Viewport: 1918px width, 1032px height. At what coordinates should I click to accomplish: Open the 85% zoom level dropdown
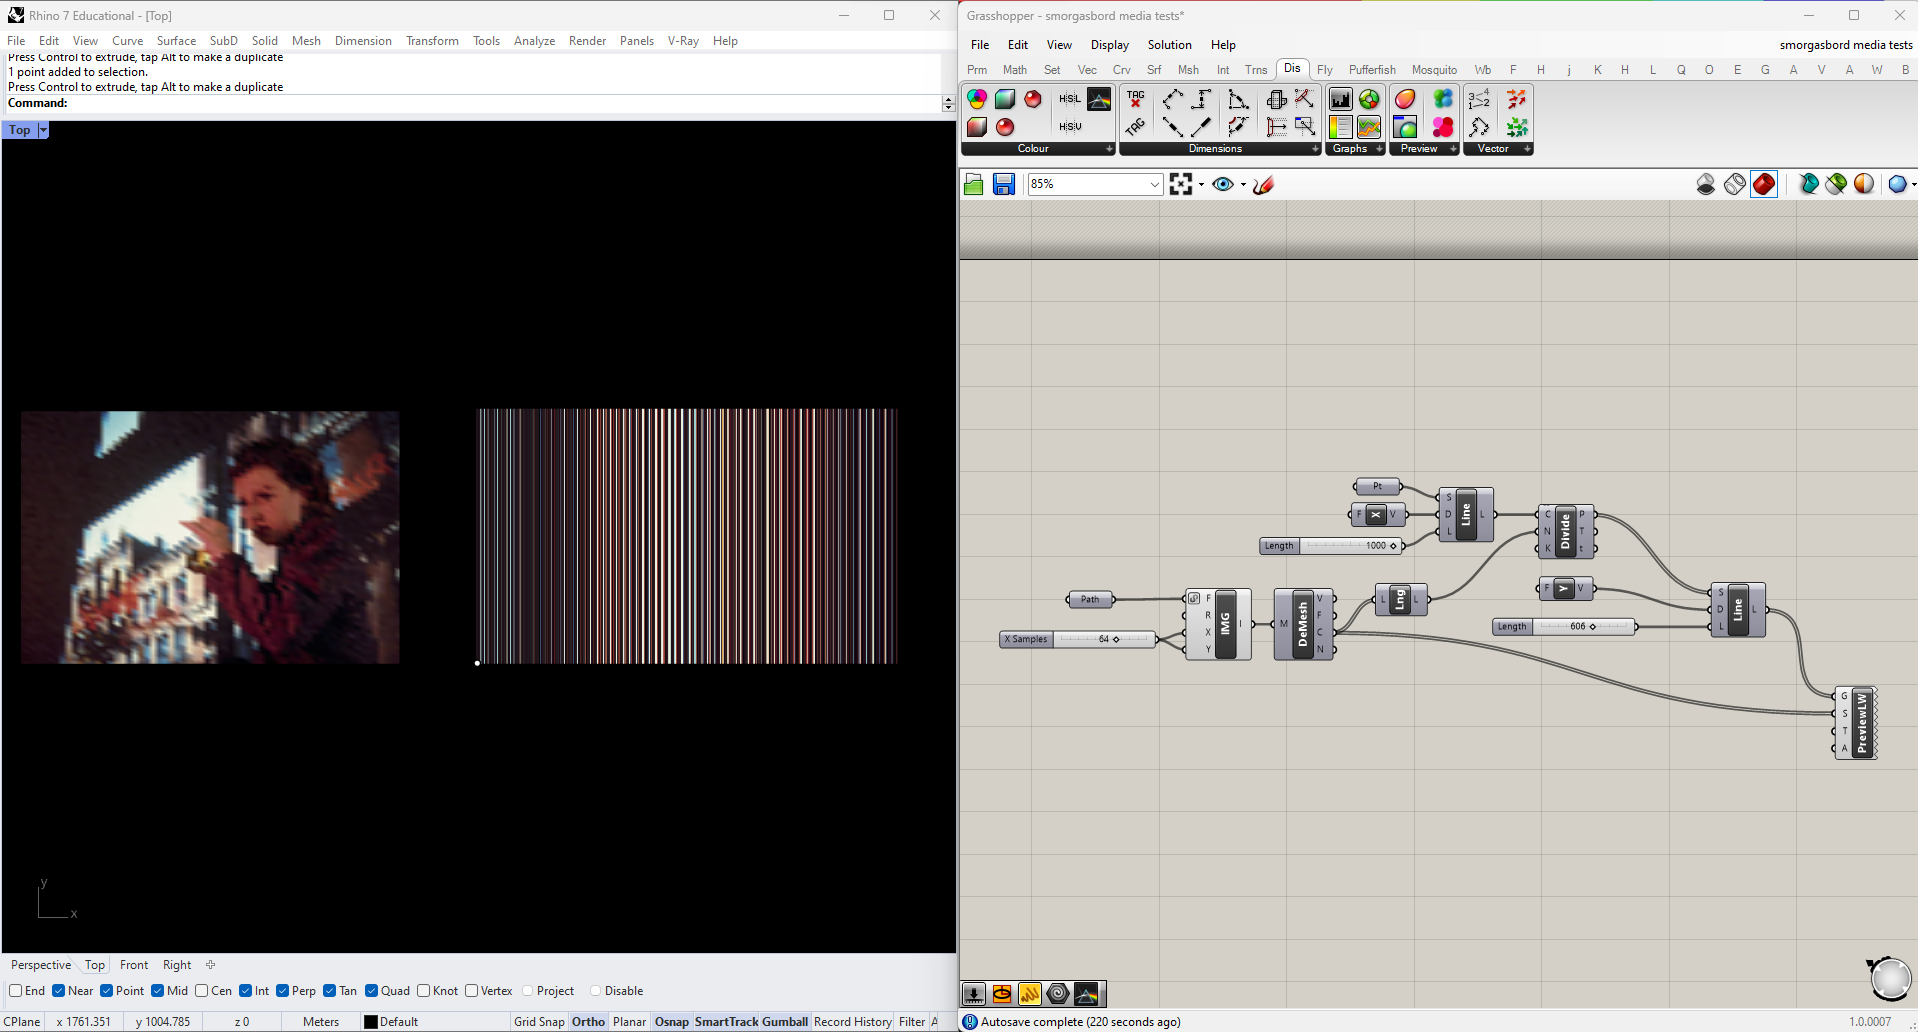click(1154, 184)
